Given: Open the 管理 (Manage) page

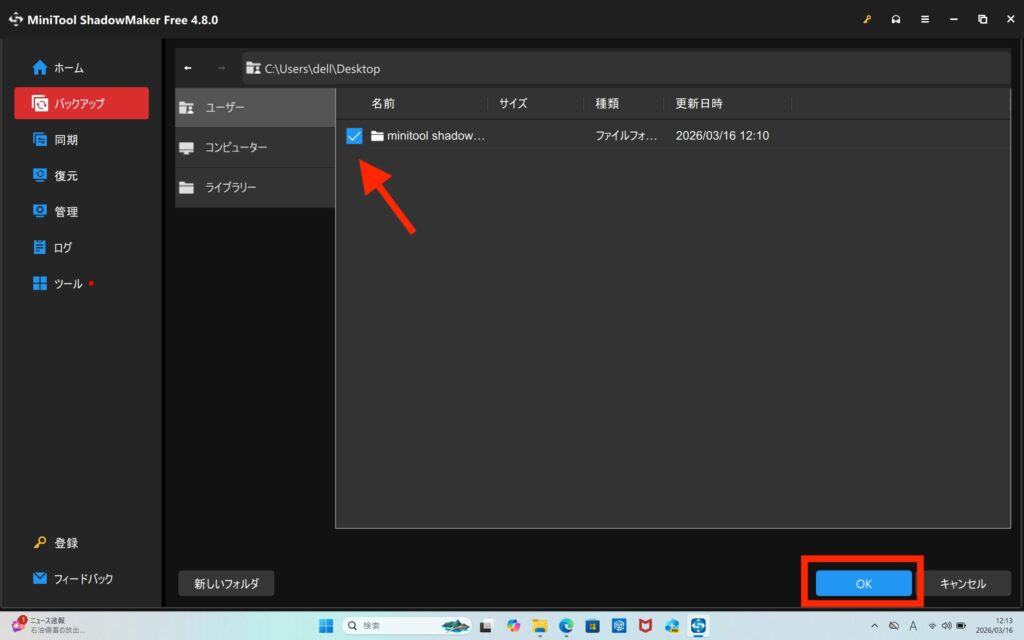Looking at the screenshot, I should click(66, 212).
